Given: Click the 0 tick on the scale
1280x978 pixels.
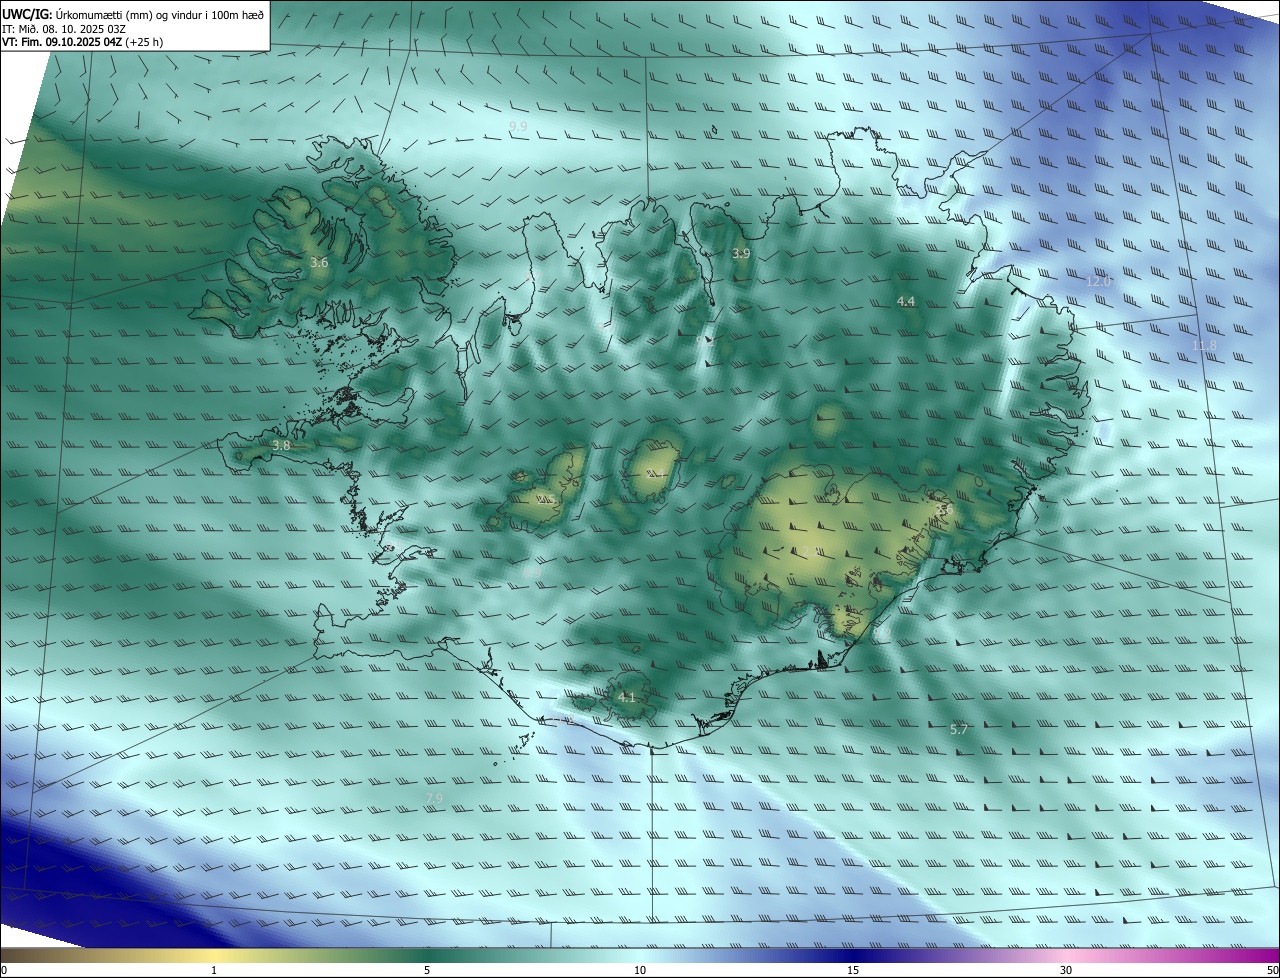Looking at the screenshot, I should click(4, 971).
